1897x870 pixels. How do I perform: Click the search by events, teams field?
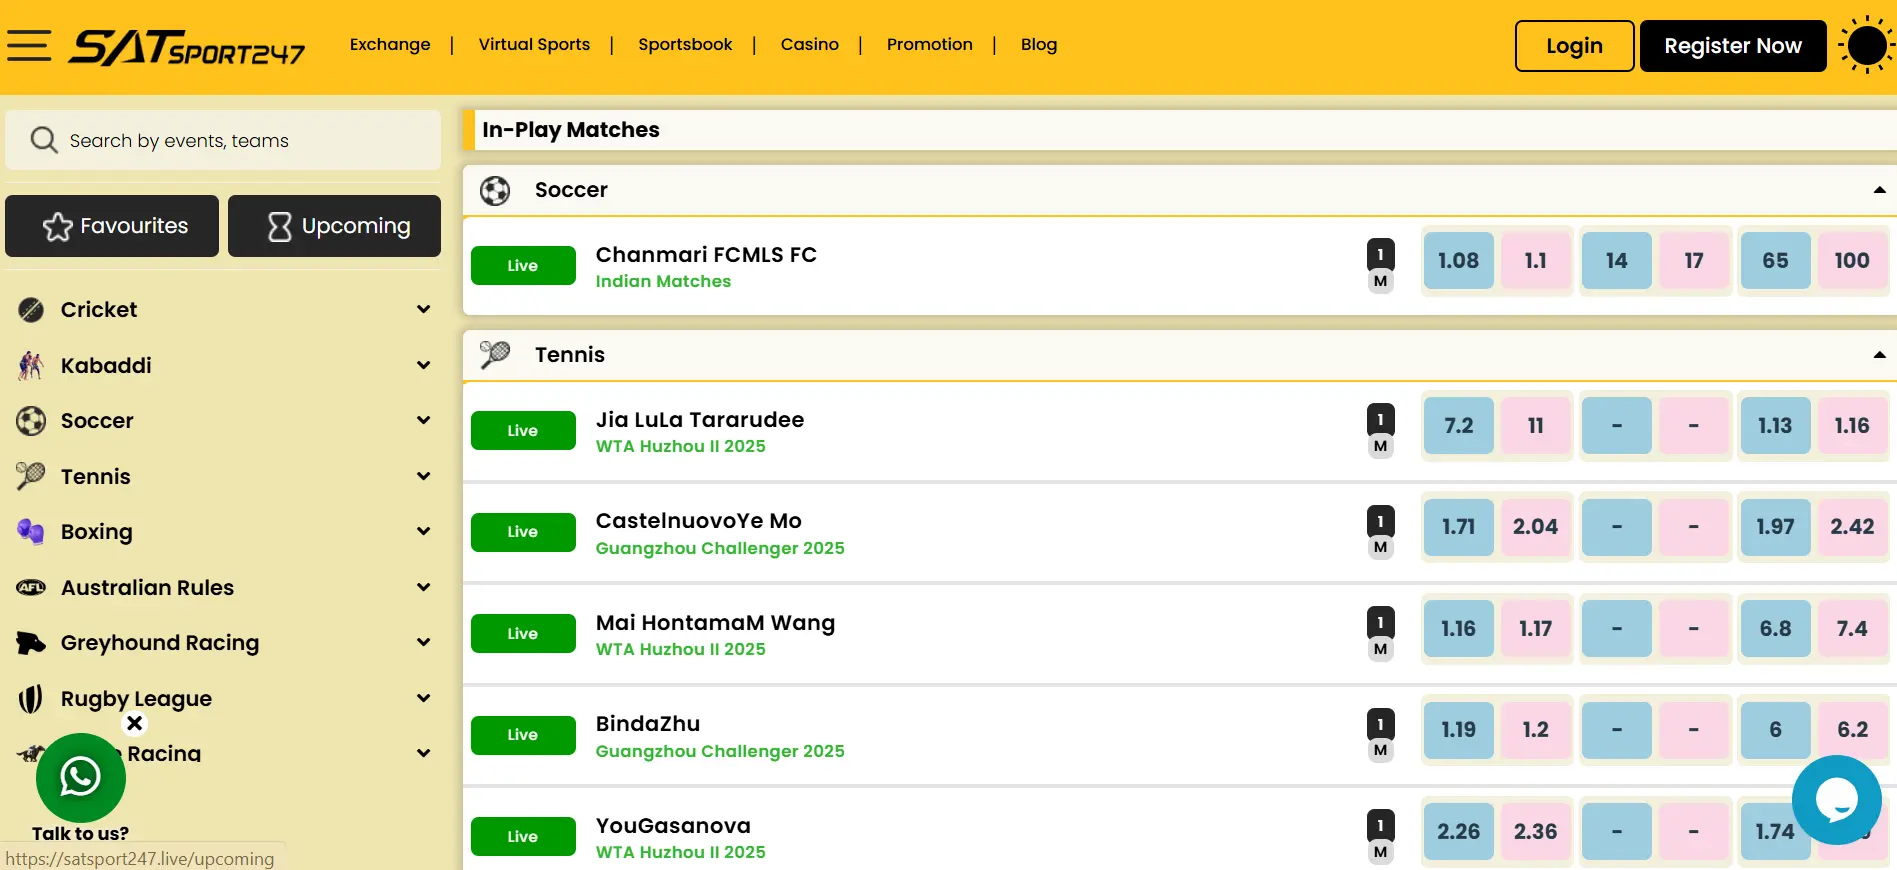click(x=223, y=140)
